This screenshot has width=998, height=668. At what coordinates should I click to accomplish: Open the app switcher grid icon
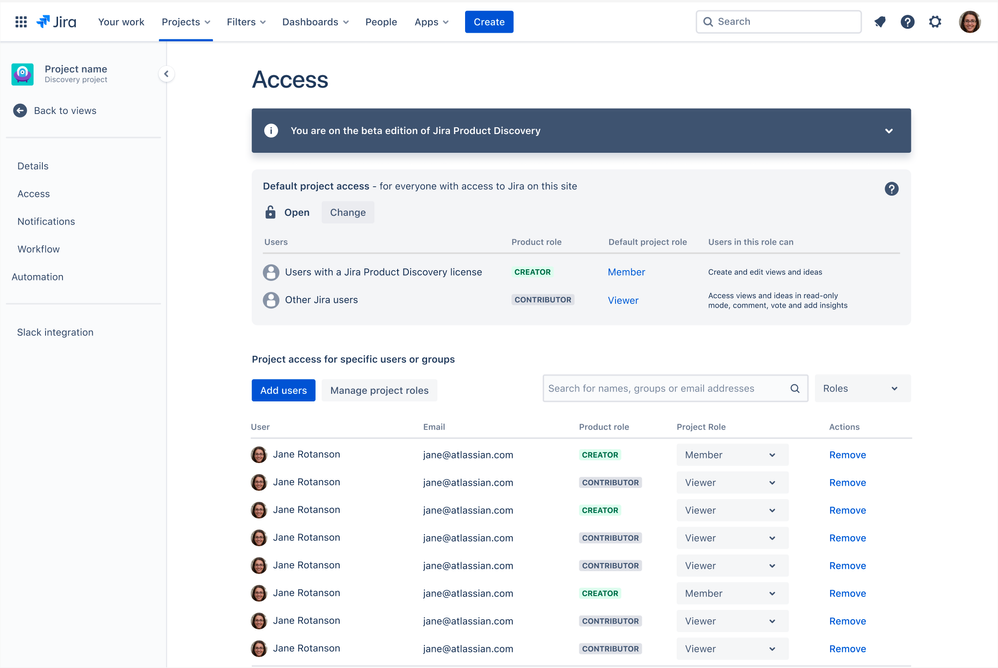pos(21,22)
